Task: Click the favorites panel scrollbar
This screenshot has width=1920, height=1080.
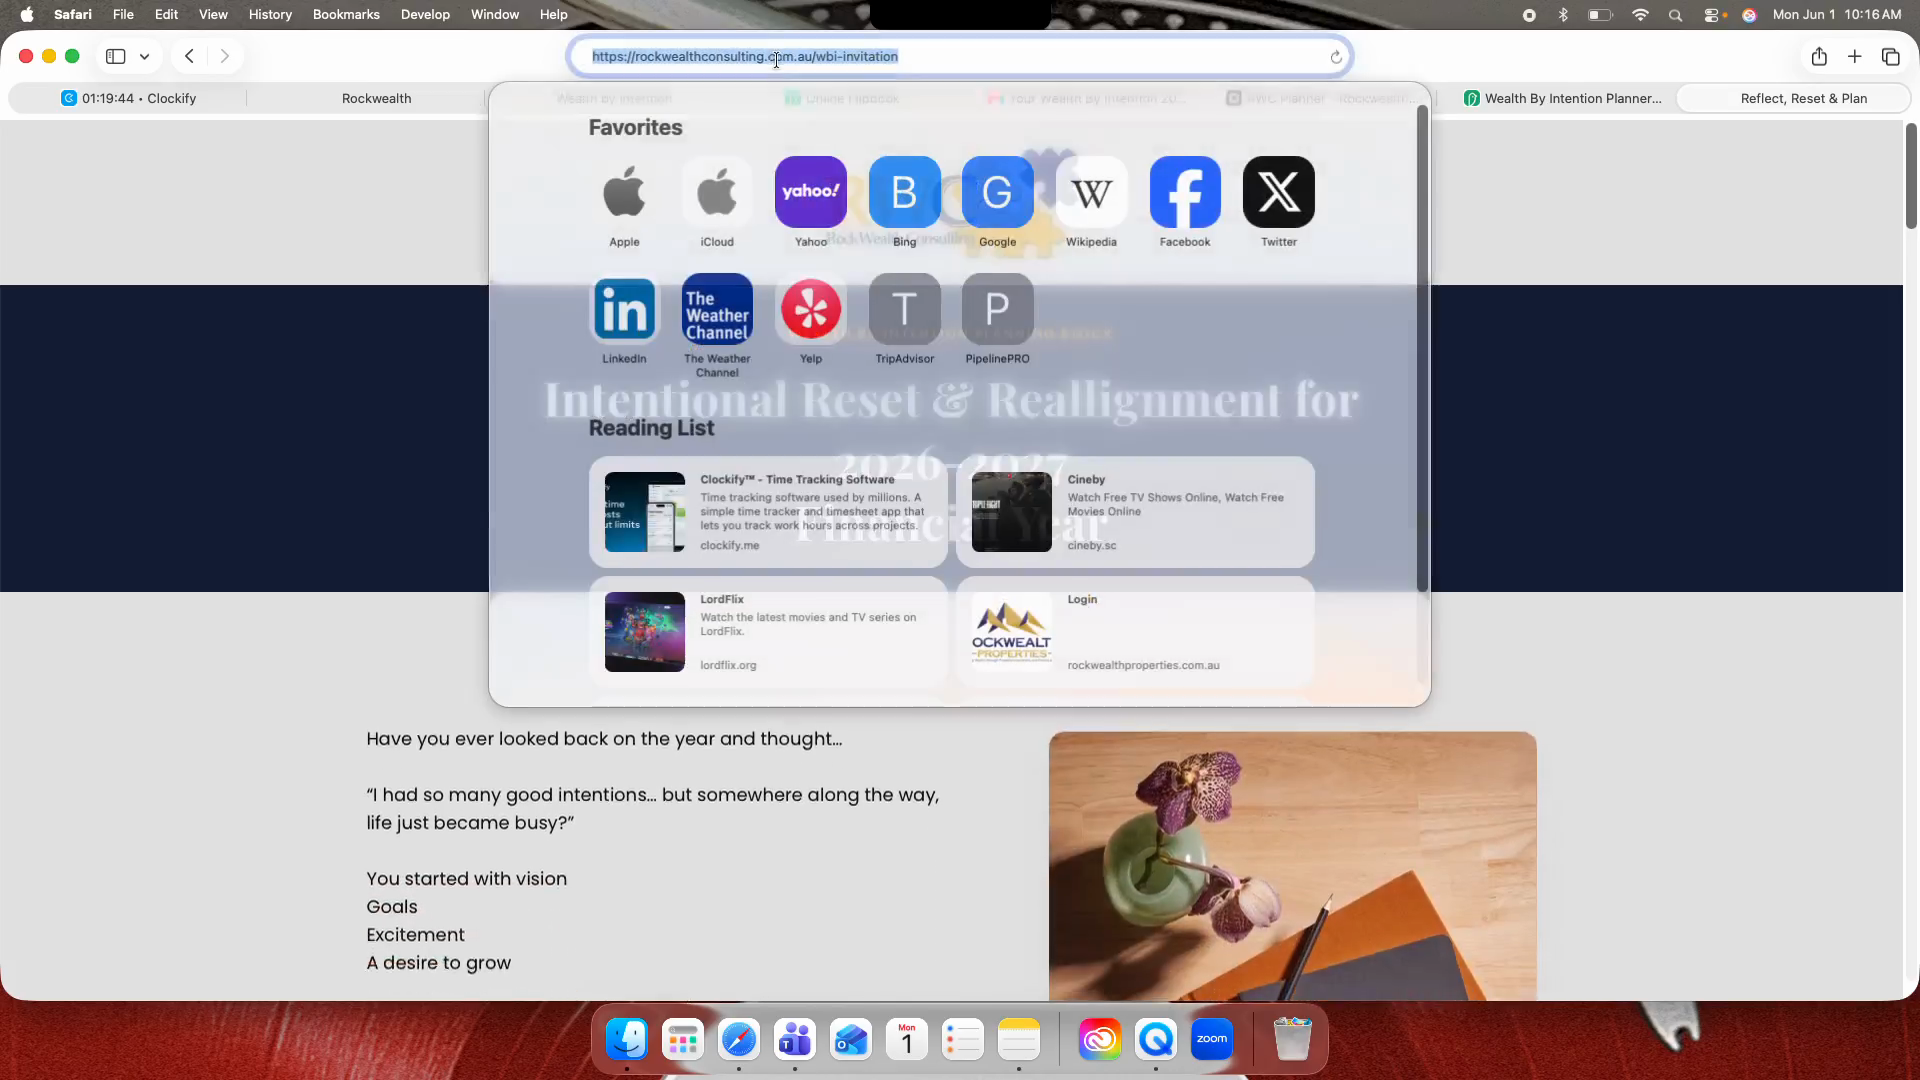Action: 1422,348
